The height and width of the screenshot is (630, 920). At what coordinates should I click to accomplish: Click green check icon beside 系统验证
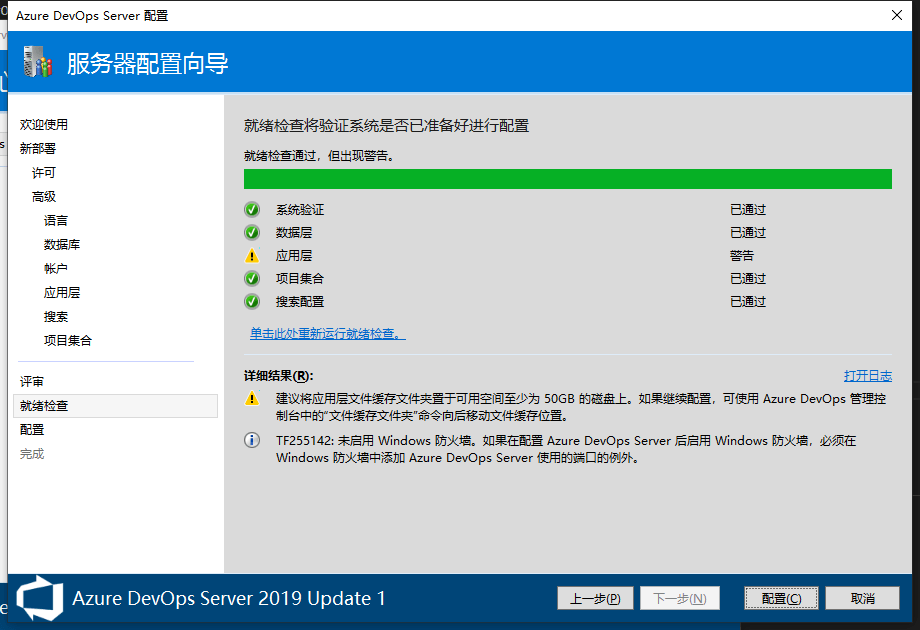tap(252, 210)
